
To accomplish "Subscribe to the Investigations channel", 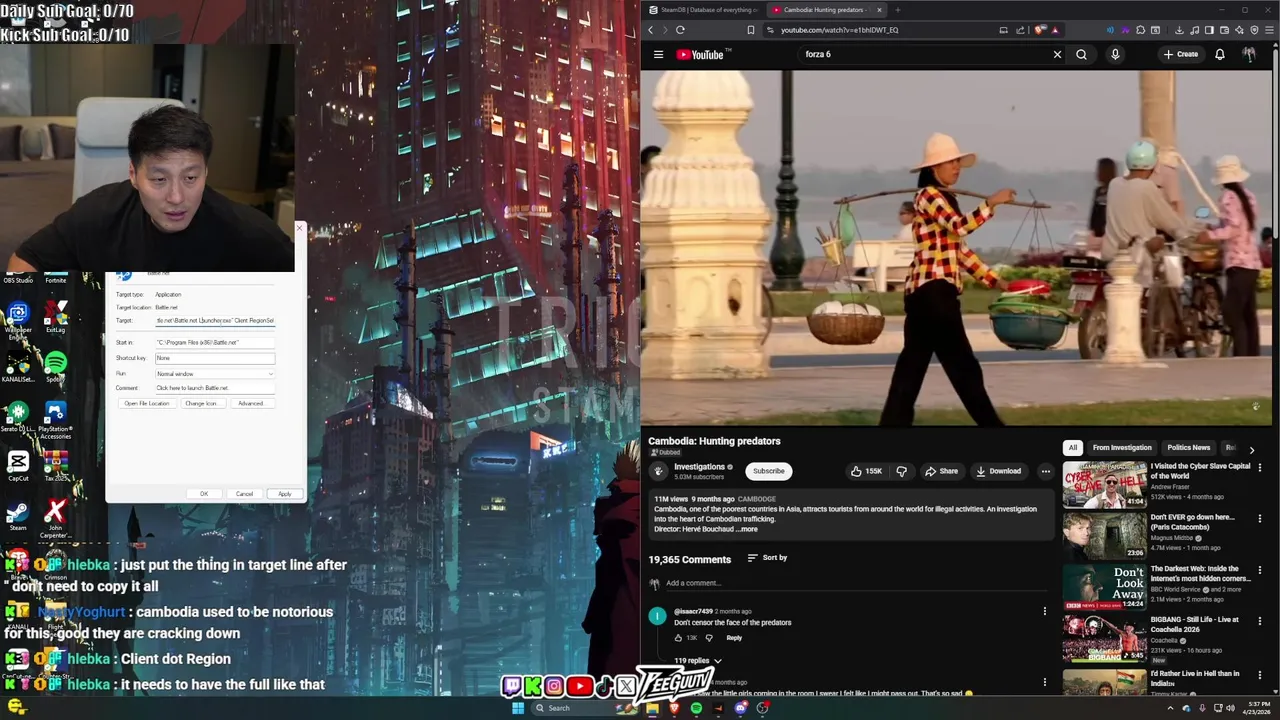I will click(x=768, y=471).
